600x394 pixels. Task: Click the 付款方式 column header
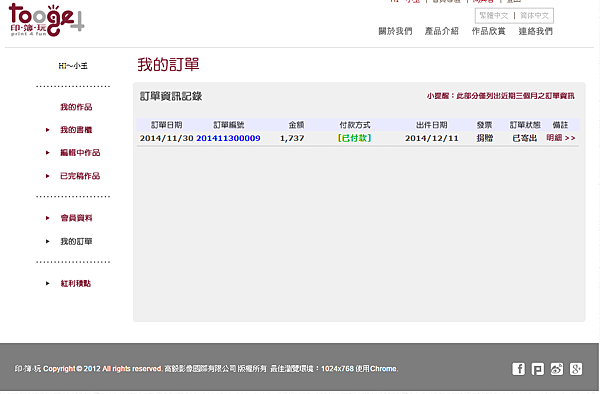(355, 125)
